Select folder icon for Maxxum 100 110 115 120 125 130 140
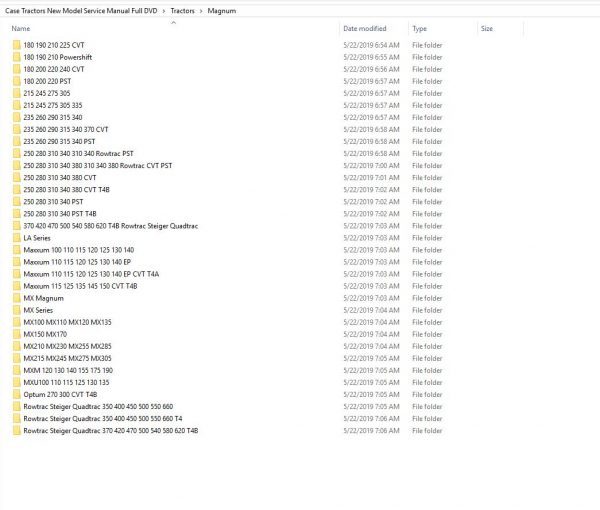This screenshot has height=510, width=600. (x=16, y=250)
